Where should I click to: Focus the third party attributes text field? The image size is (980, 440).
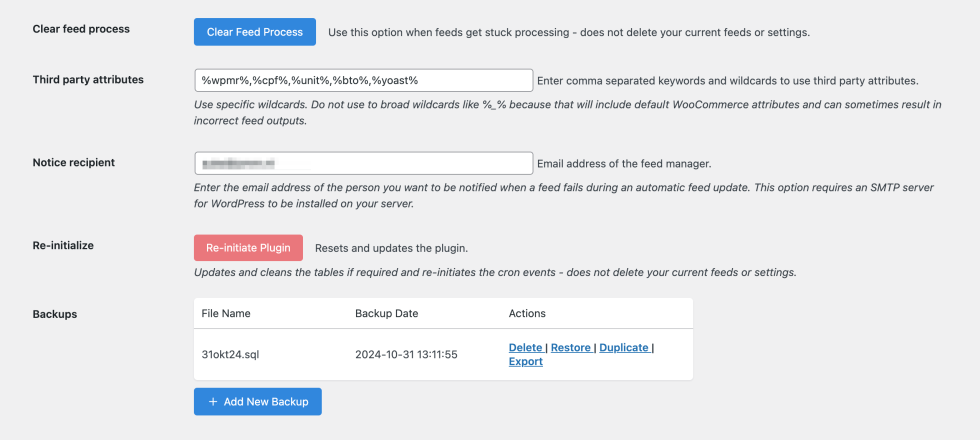click(363, 80)
